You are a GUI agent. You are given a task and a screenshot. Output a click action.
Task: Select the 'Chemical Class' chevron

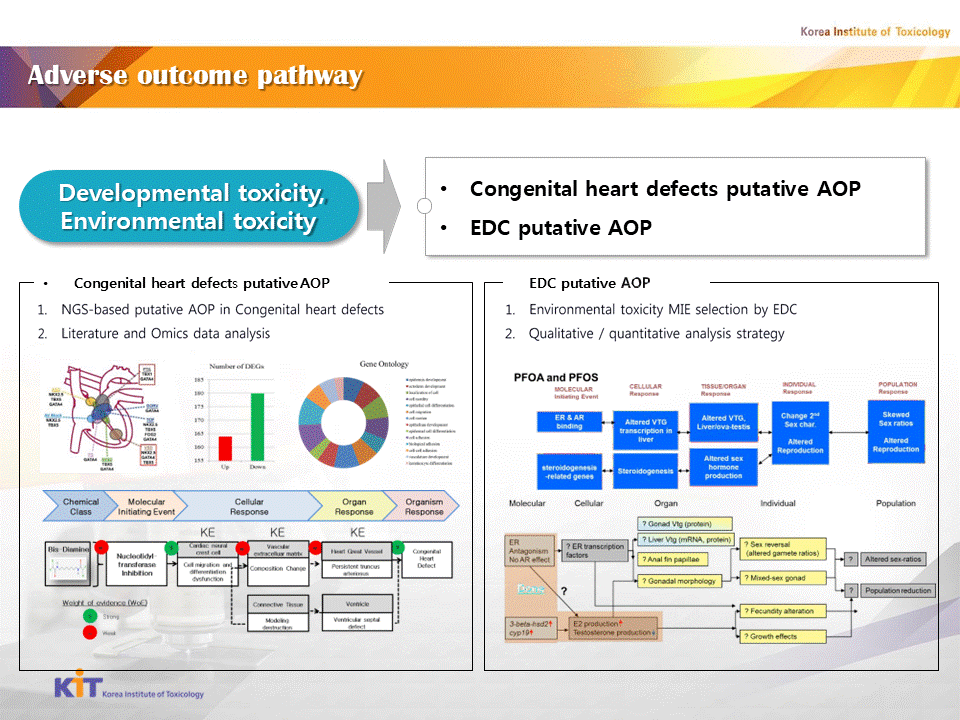click(x=80, y=506)
